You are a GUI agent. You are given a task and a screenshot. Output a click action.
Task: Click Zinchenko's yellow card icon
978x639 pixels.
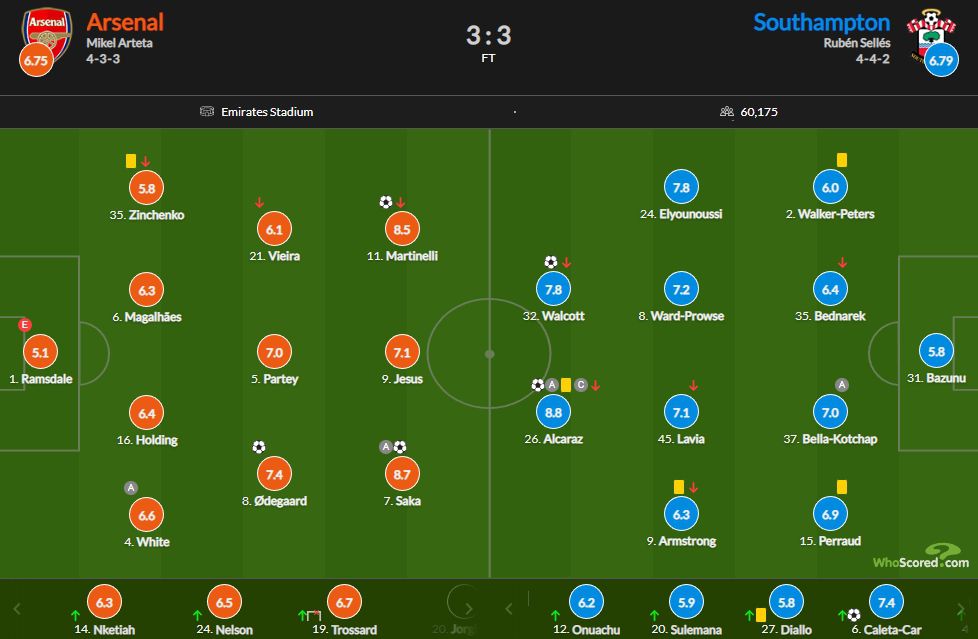coord(131,161)
